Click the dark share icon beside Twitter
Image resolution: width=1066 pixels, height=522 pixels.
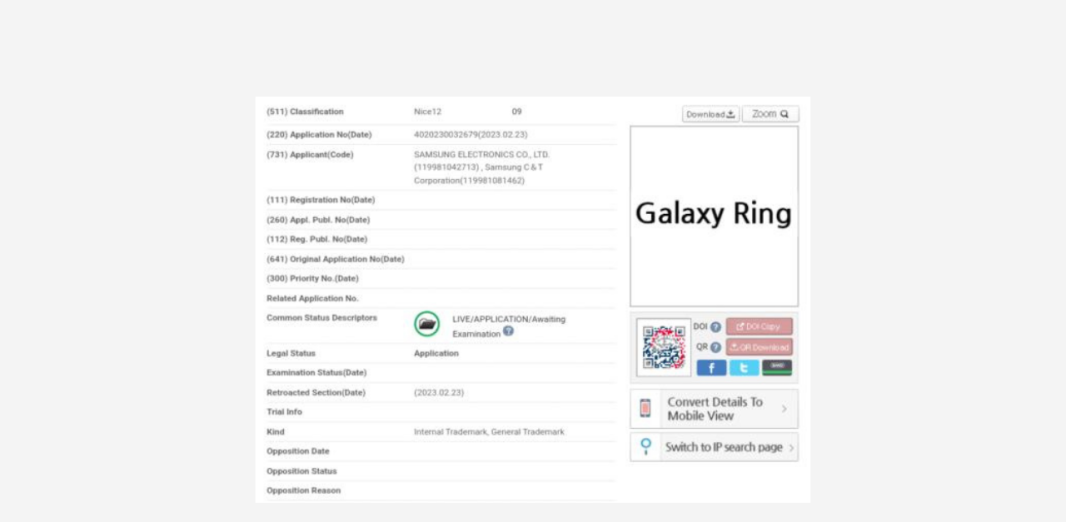(x=776, y=368)
